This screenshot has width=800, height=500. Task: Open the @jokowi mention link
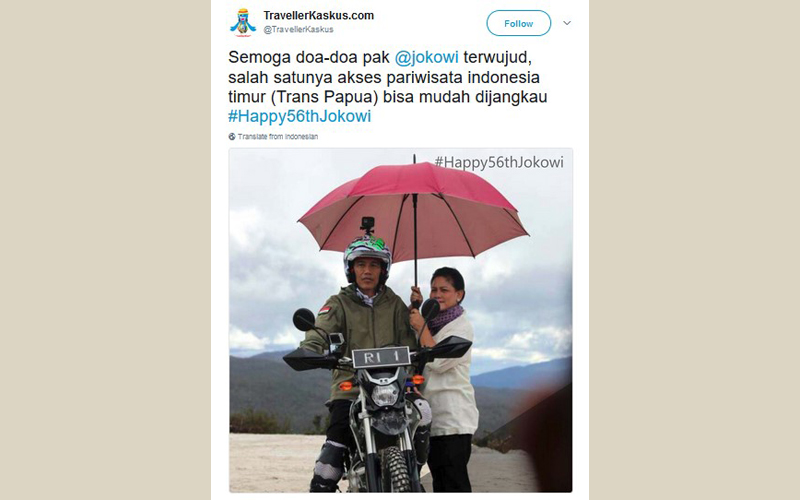[427, 57]
